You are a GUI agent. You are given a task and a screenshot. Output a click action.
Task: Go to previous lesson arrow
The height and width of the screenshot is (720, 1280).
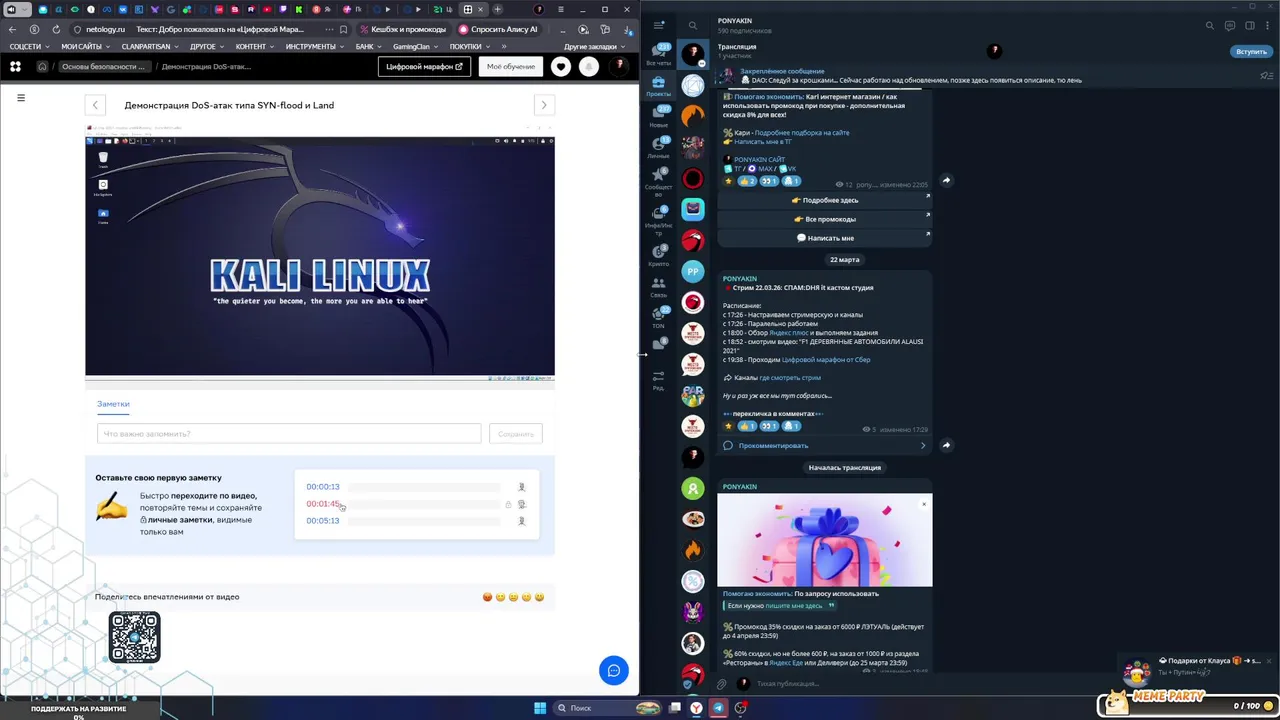[95, 105]
